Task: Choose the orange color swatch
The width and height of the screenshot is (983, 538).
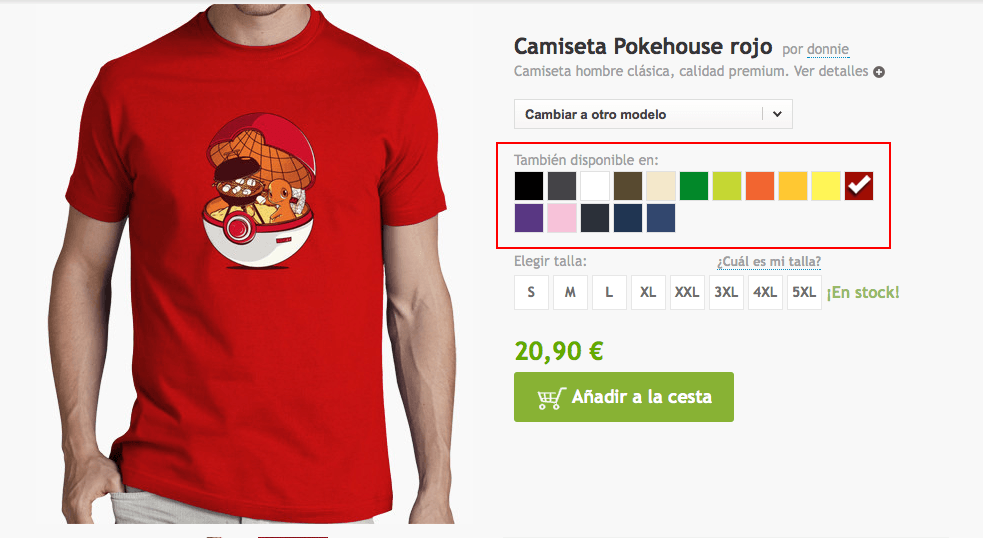Action: click(760, 186)
